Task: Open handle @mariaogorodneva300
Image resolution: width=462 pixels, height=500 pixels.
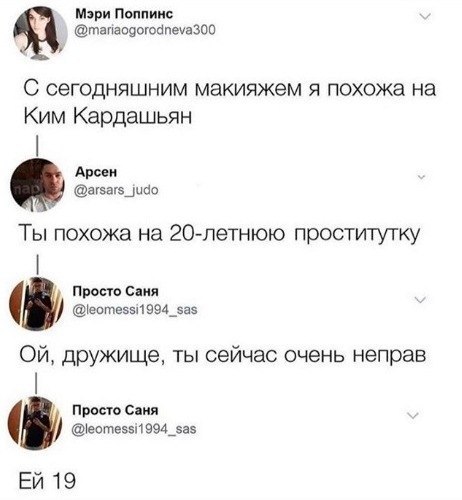Action: pos(146,30)
